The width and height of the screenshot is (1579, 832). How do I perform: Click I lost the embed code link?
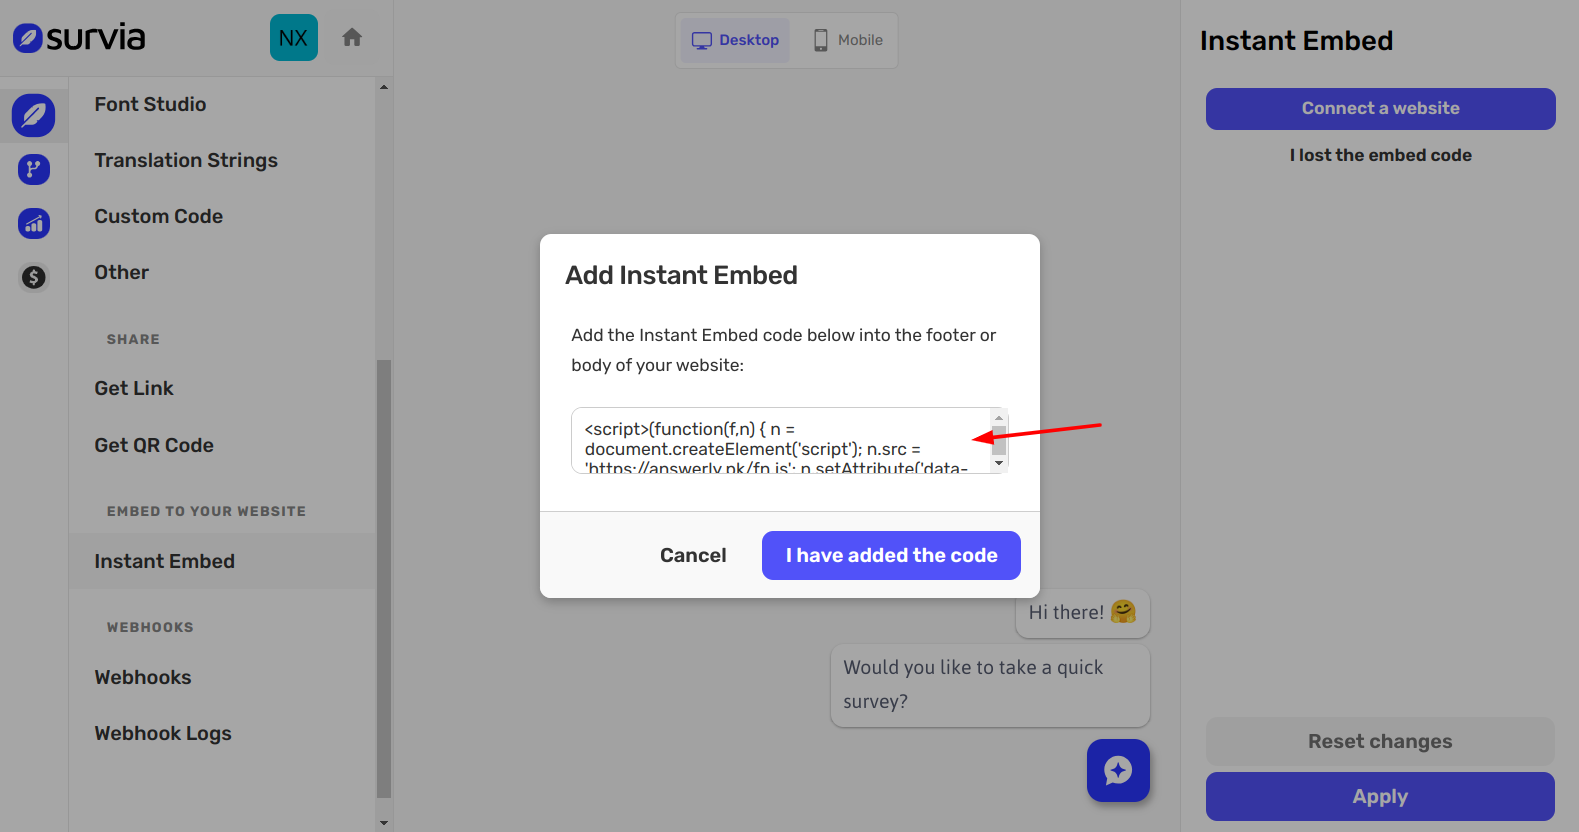pyautogui.click(x=1380, y=155)
